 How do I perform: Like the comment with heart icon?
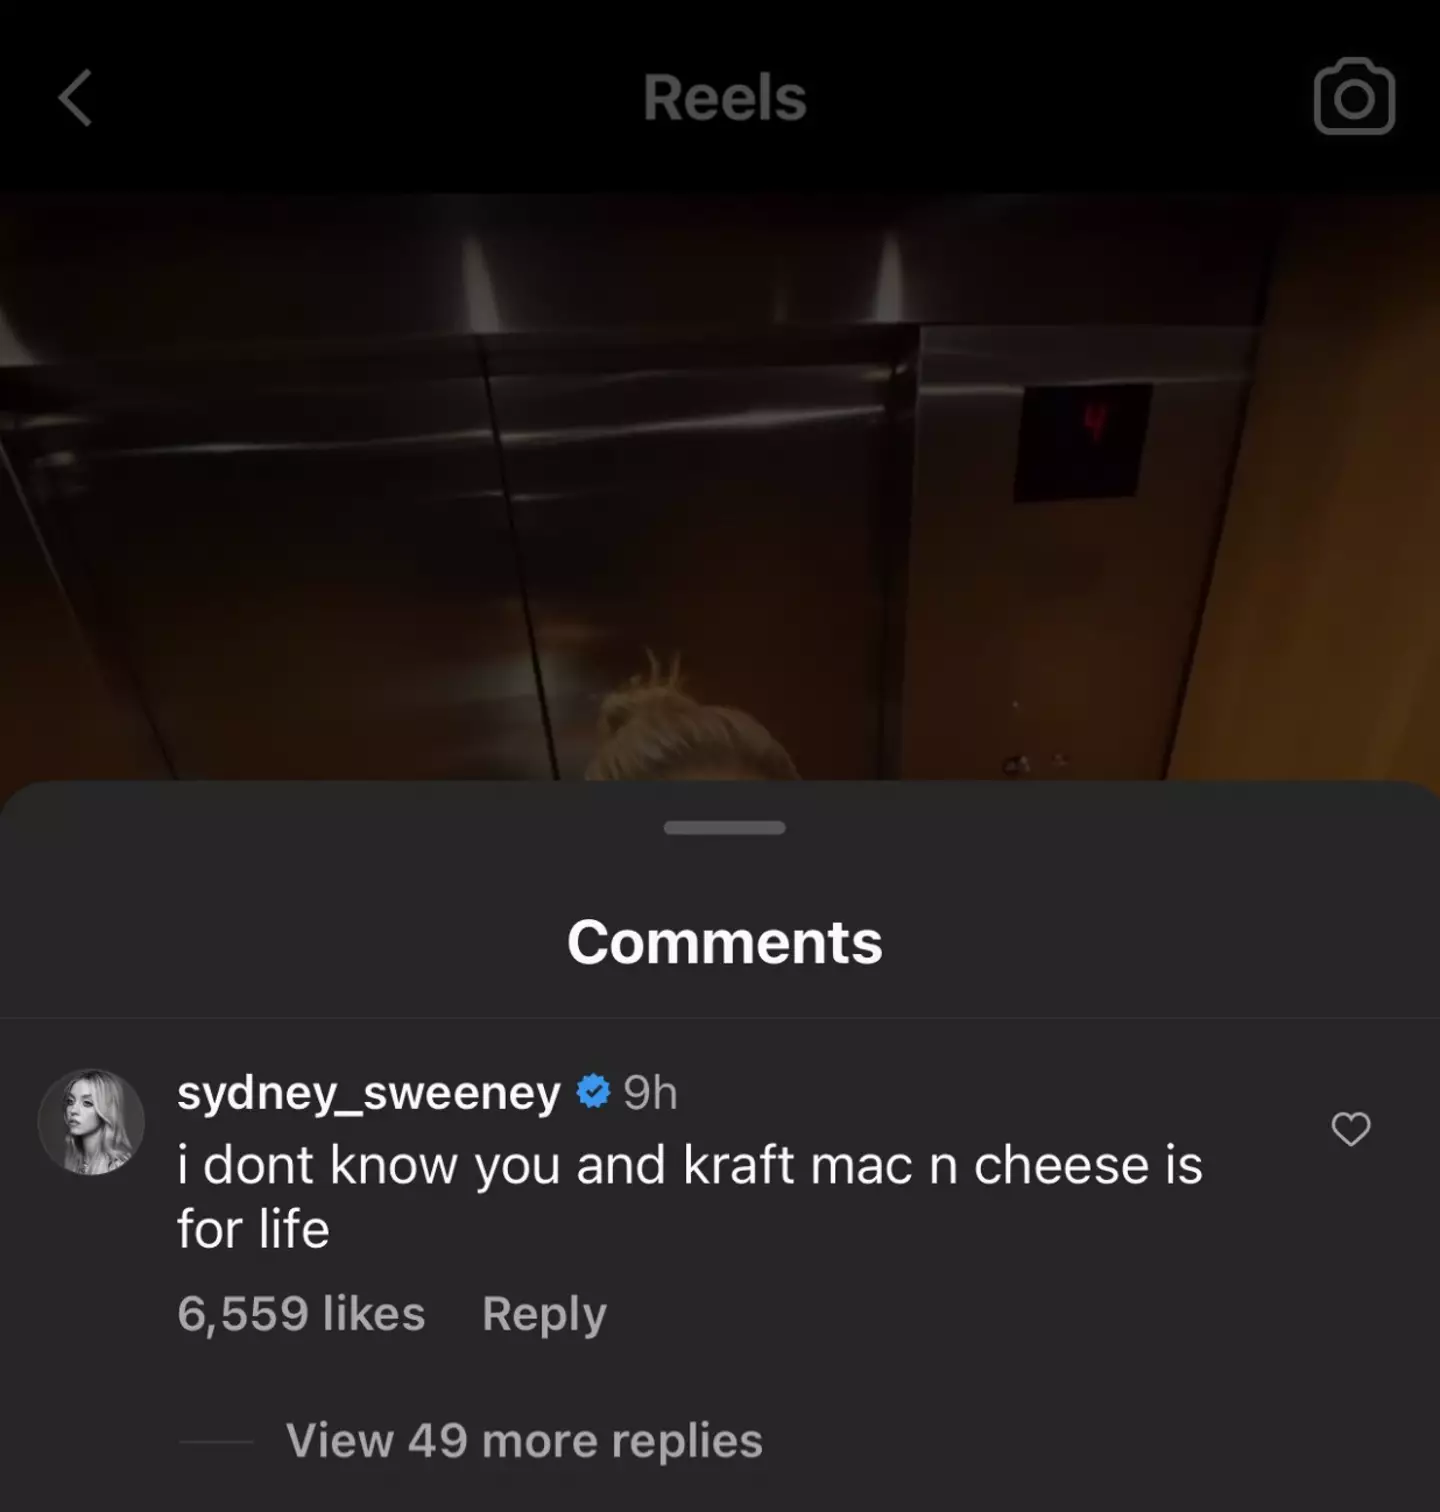[x=1350, y=1129]
